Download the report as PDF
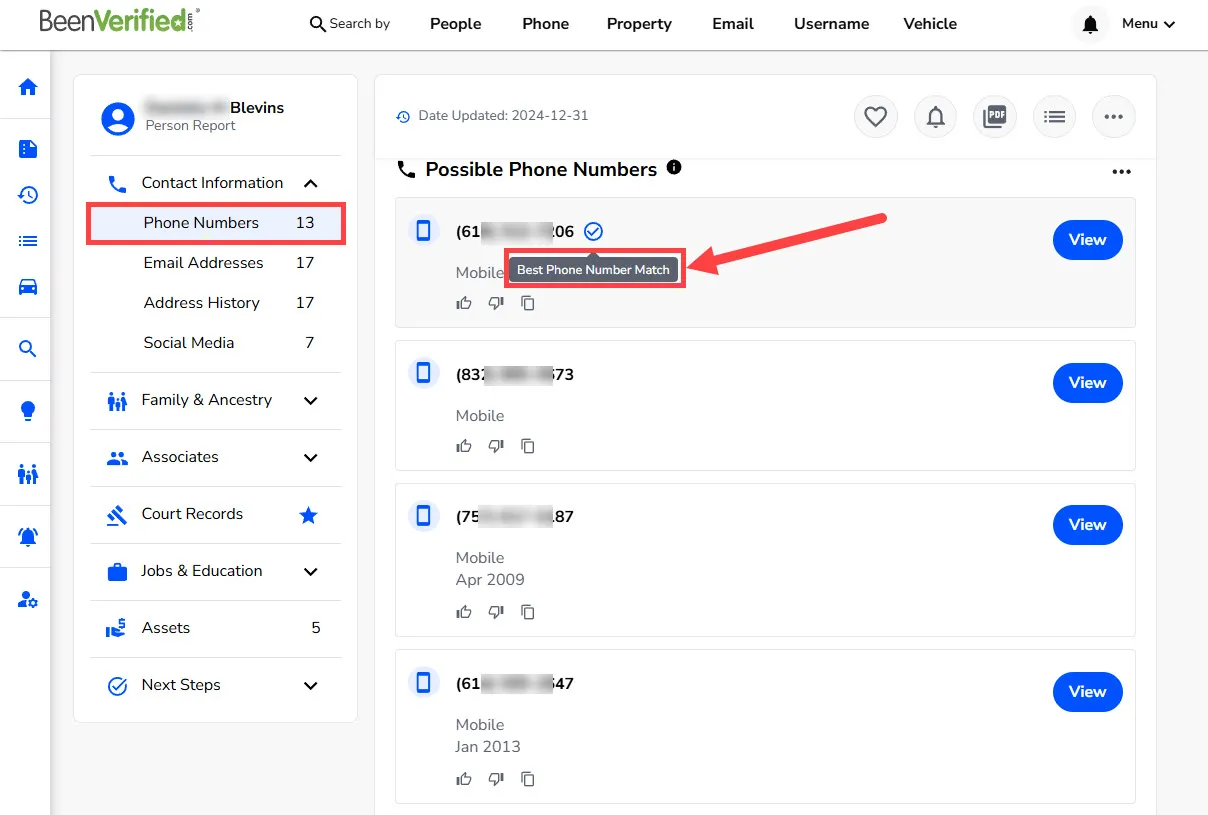This screenshot has width=1208, height=815. click(x=994, y=116)
